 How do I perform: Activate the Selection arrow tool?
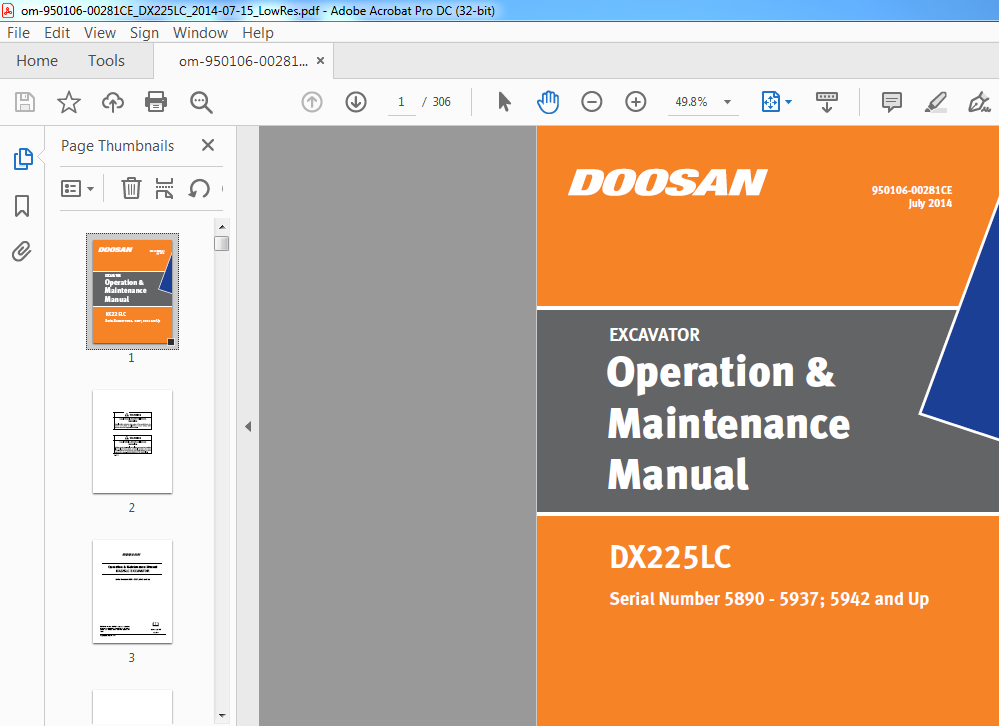[504, 102]
